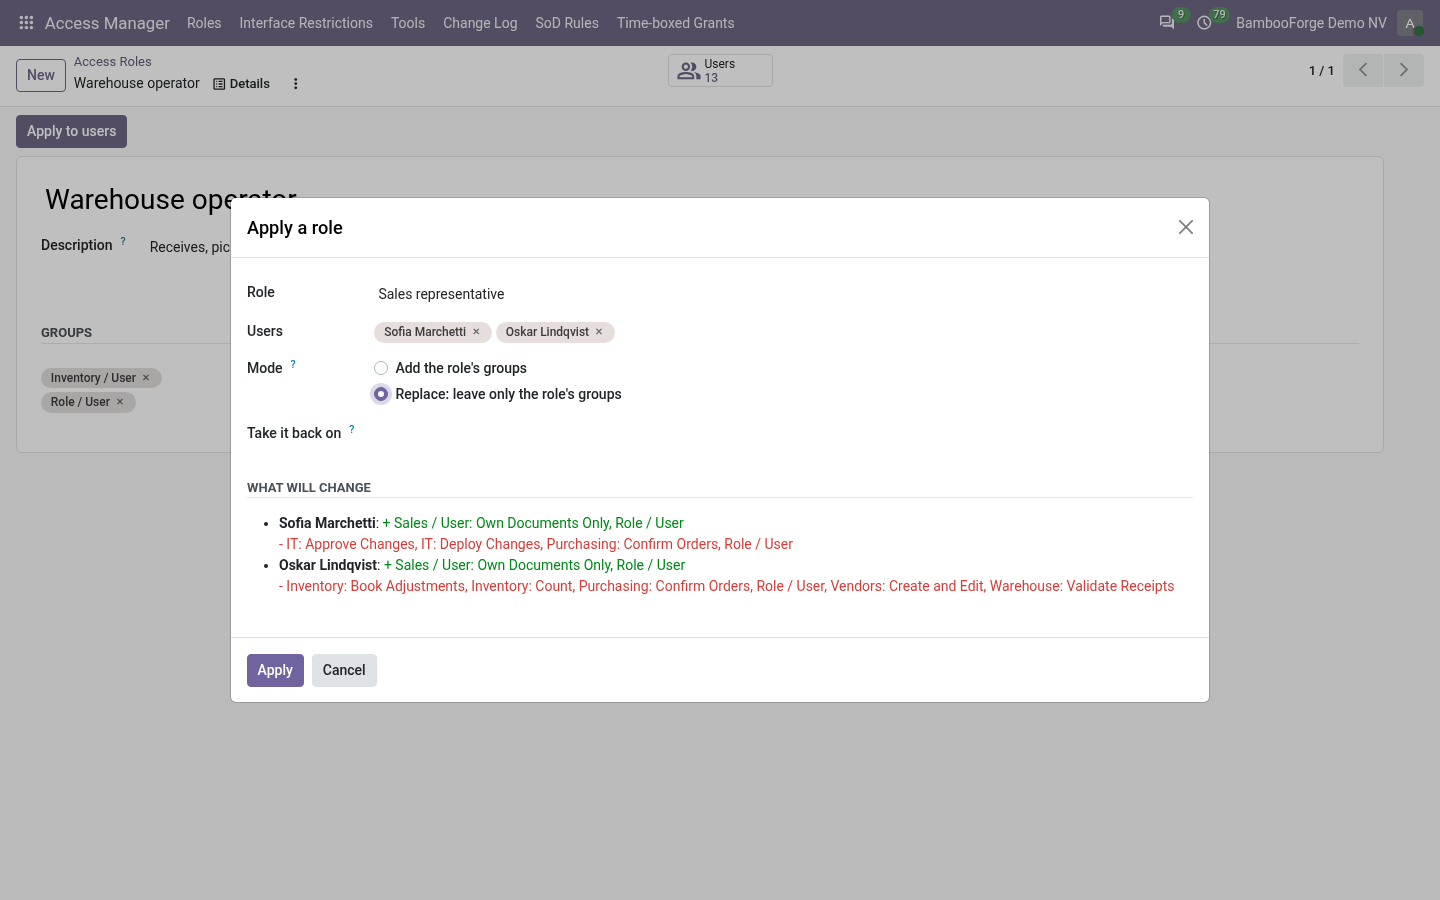Go to the previous record arrow
This screenshot has height=900, width=1440.
pyautogui.click(x=1363, y=70)
